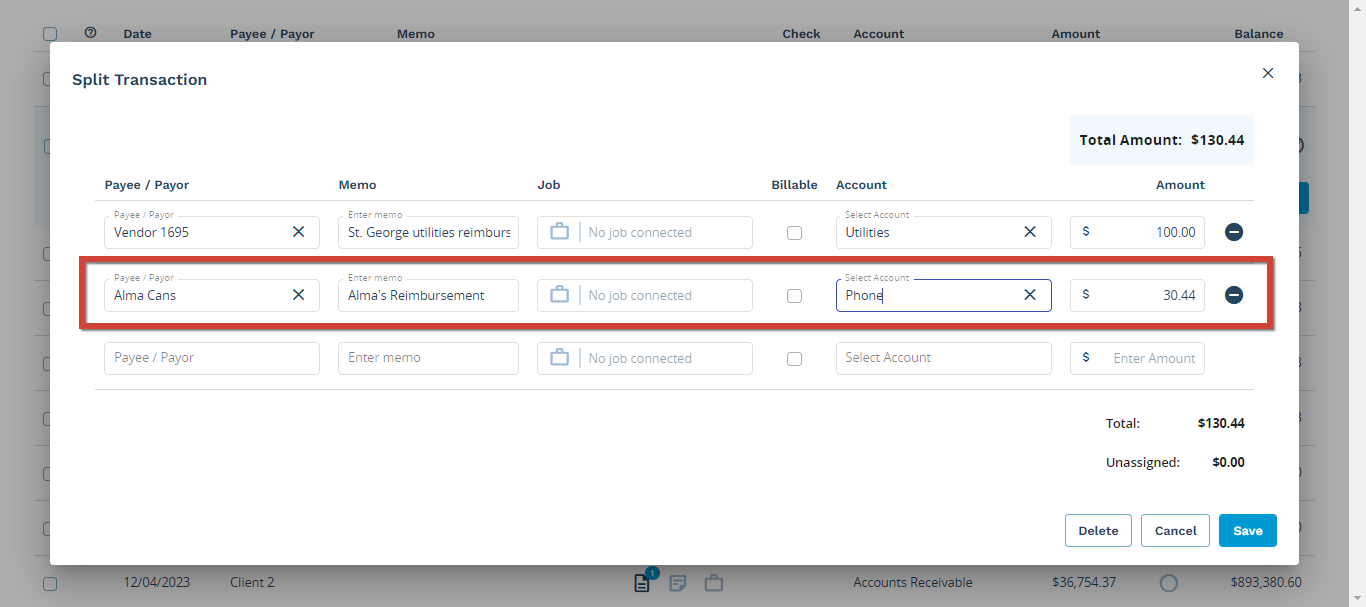The image size is (1366, 607).
Task: Check Billable for the Alma Cans row
Action: click(x=794, y=296)
